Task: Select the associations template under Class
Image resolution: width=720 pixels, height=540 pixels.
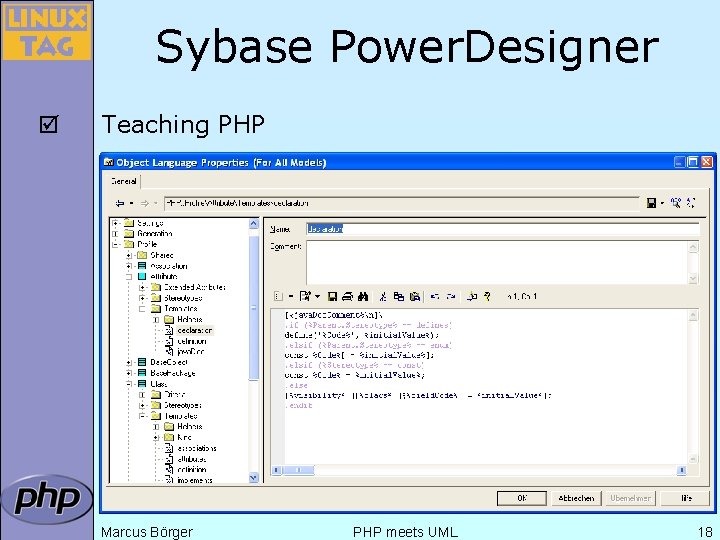Action: 197,448
